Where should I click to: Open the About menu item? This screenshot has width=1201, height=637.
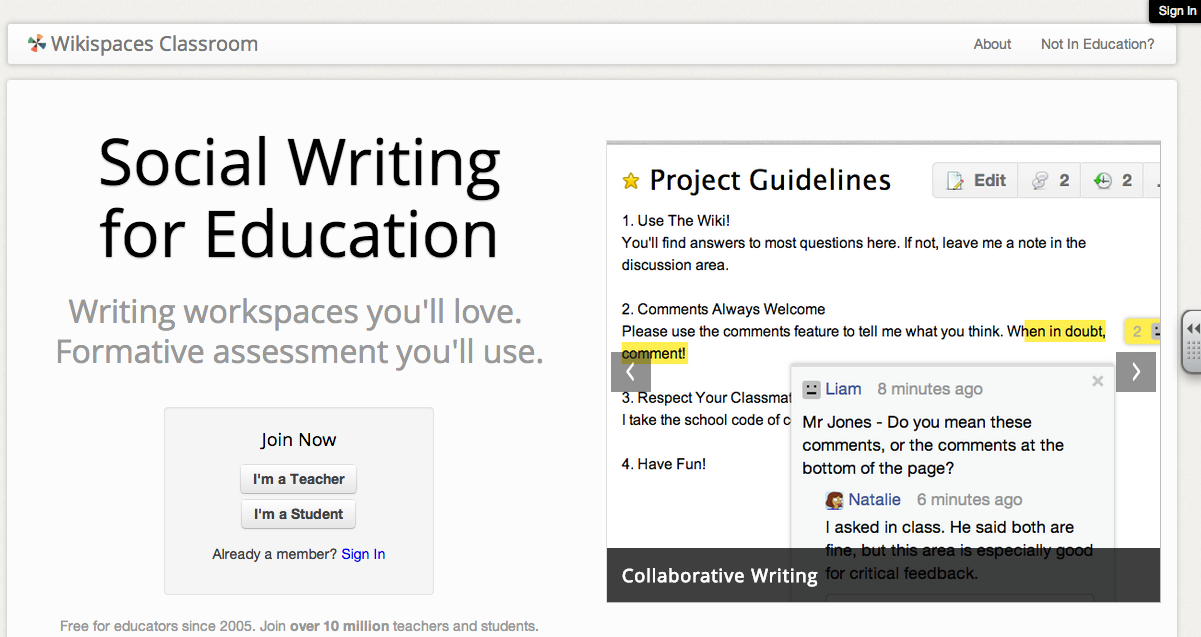coord(992,44)
